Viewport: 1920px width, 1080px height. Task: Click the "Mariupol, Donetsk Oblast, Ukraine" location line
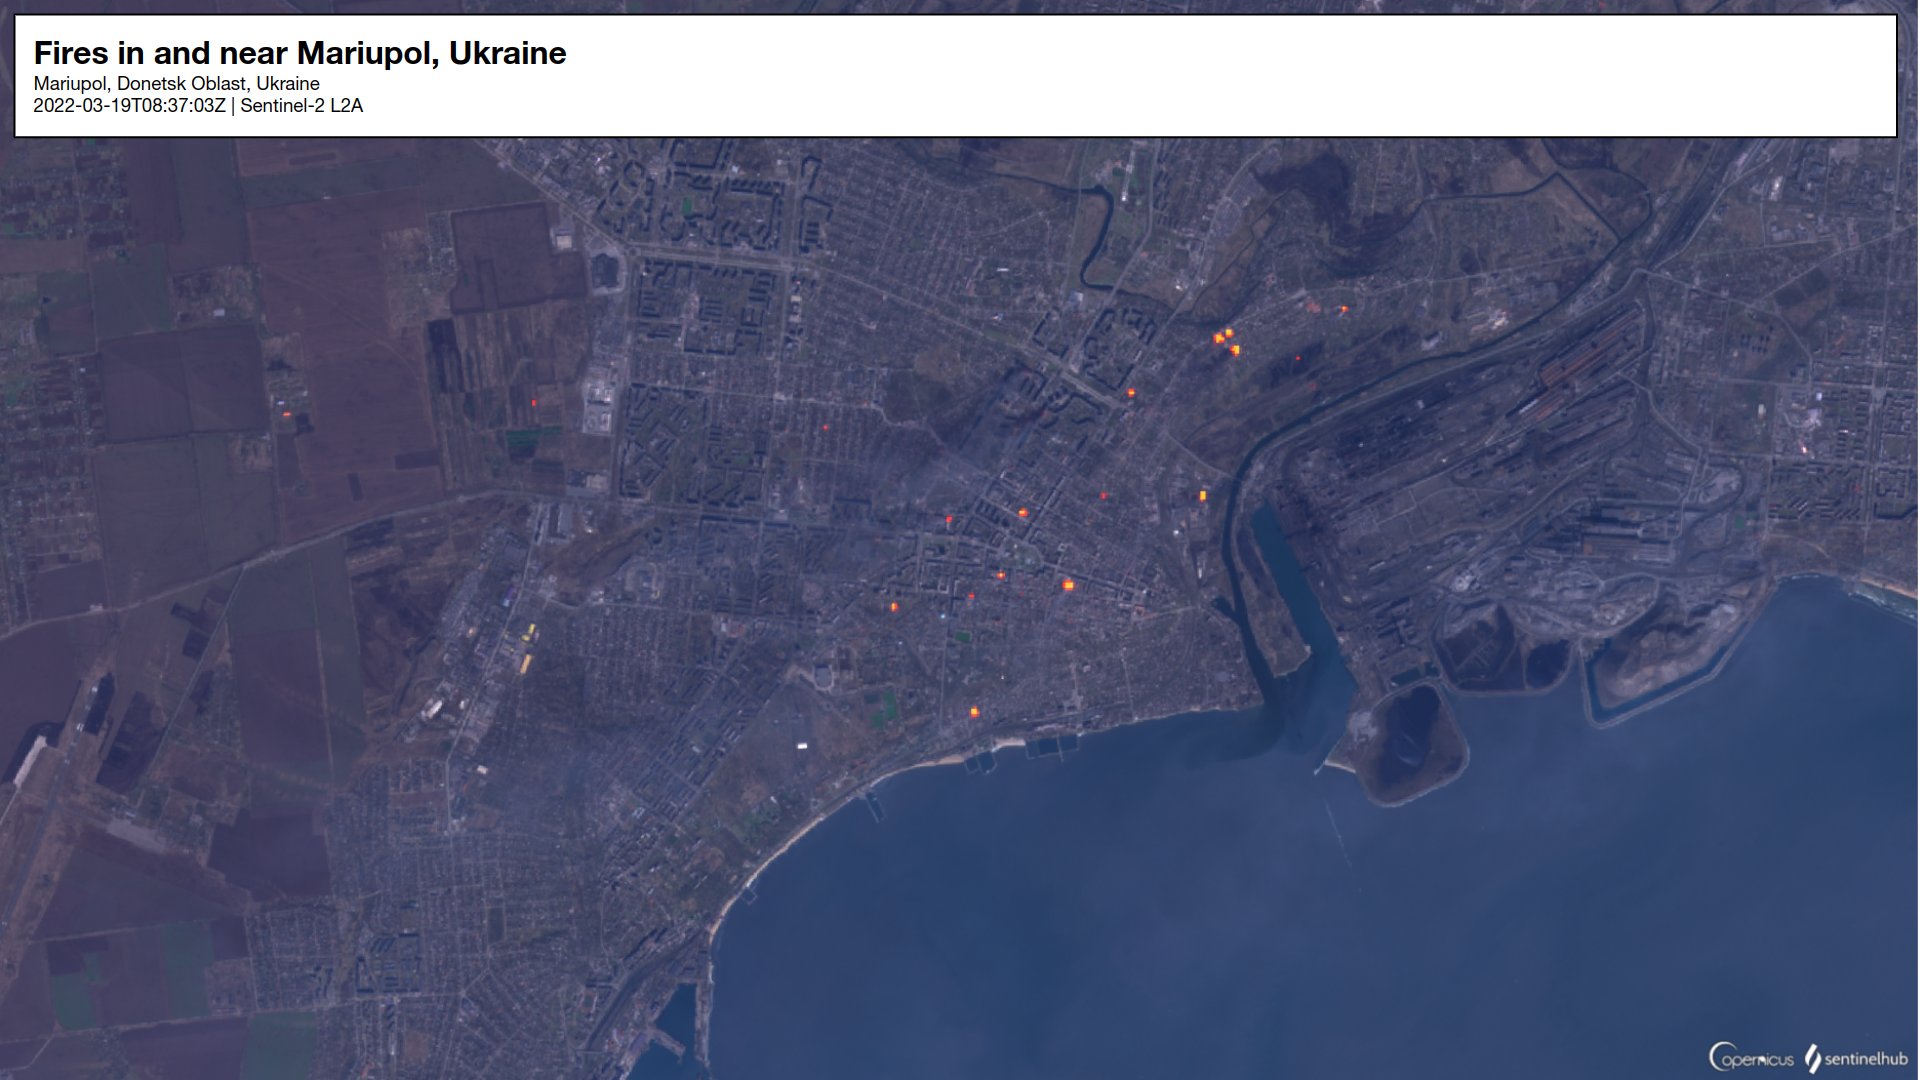[177, 84]
